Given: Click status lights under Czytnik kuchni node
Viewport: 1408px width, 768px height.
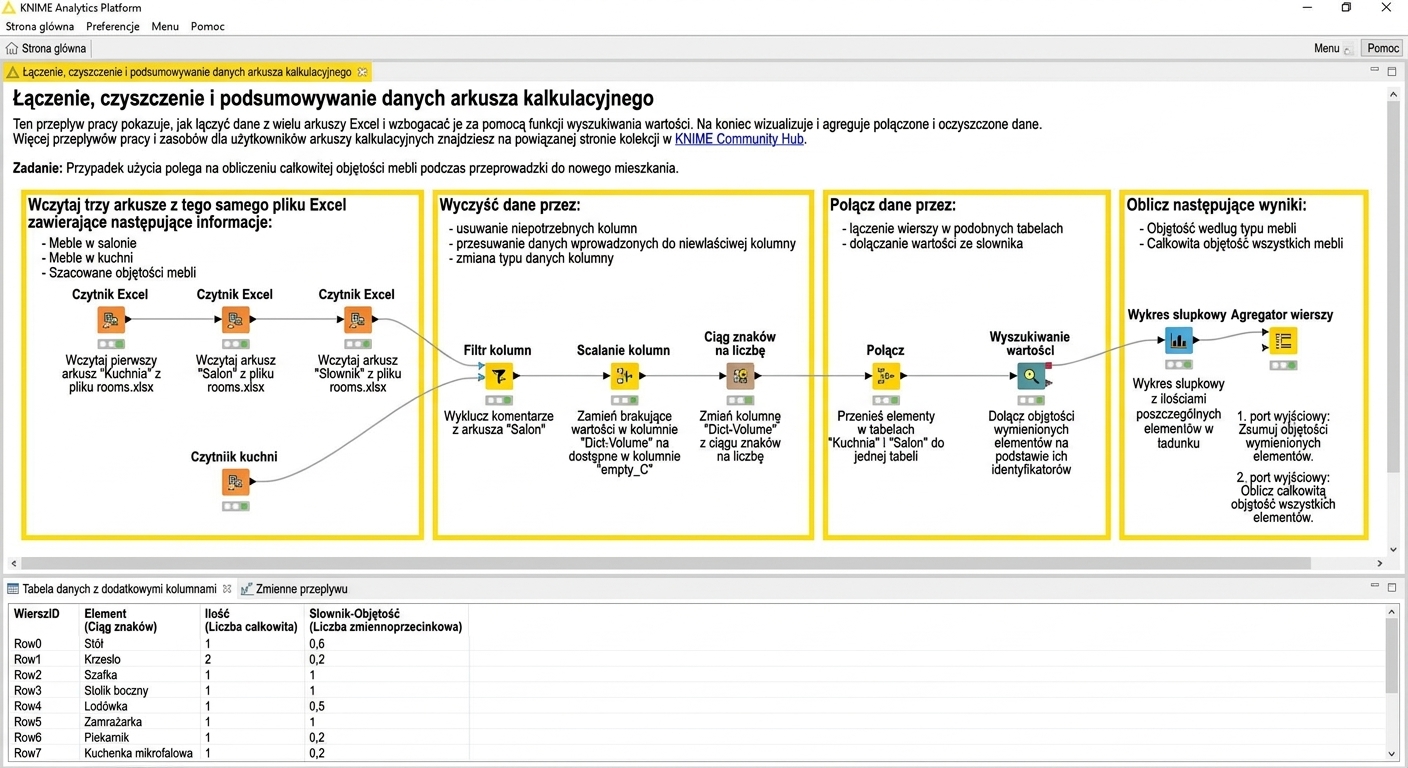Looking at the screenshot, I should (x=235, y=506).
